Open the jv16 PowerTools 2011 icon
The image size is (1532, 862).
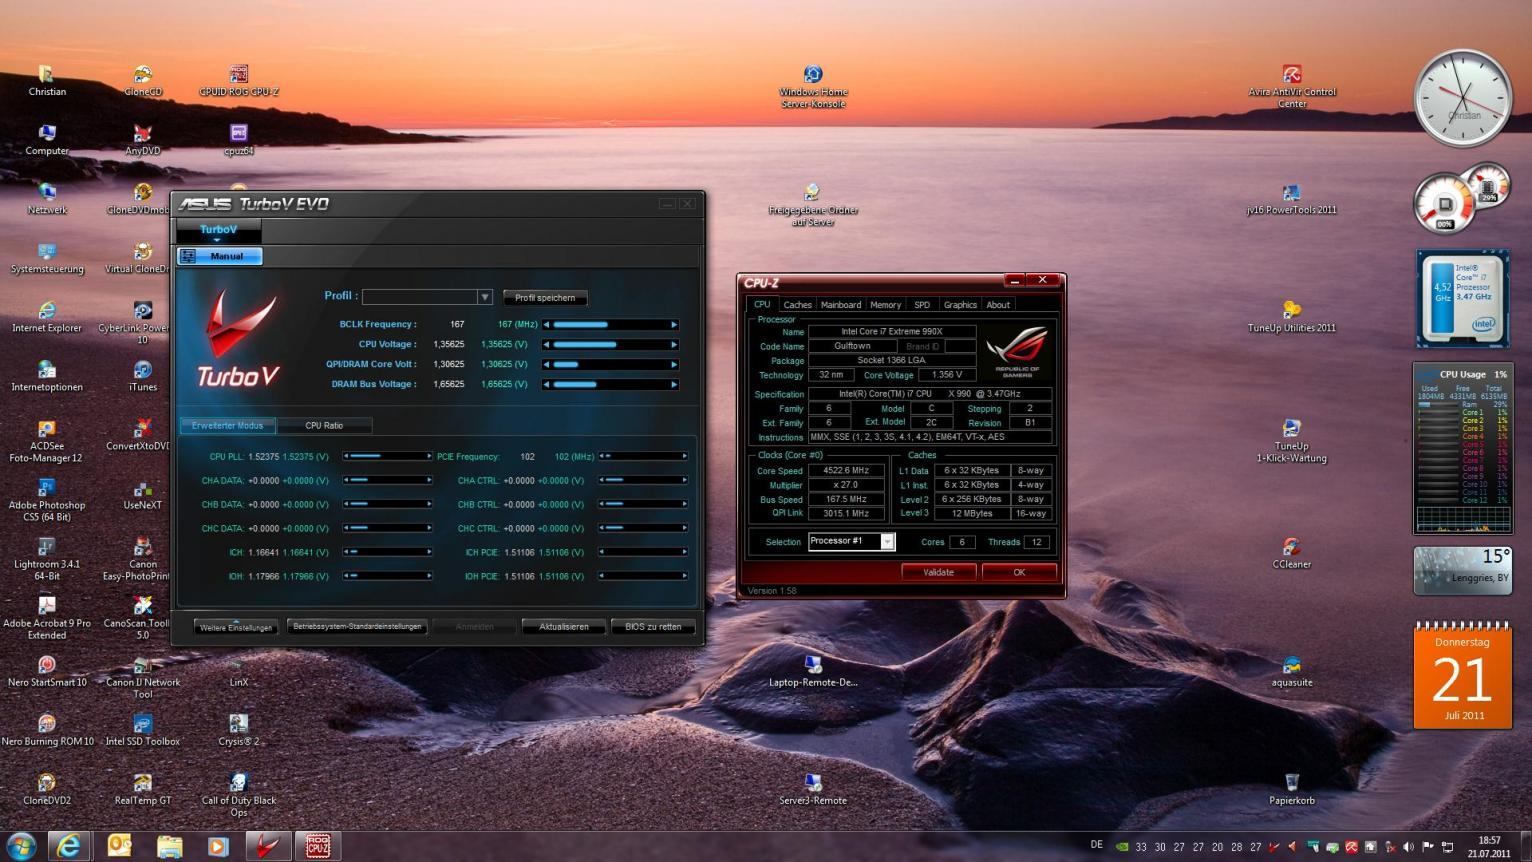1292,198
